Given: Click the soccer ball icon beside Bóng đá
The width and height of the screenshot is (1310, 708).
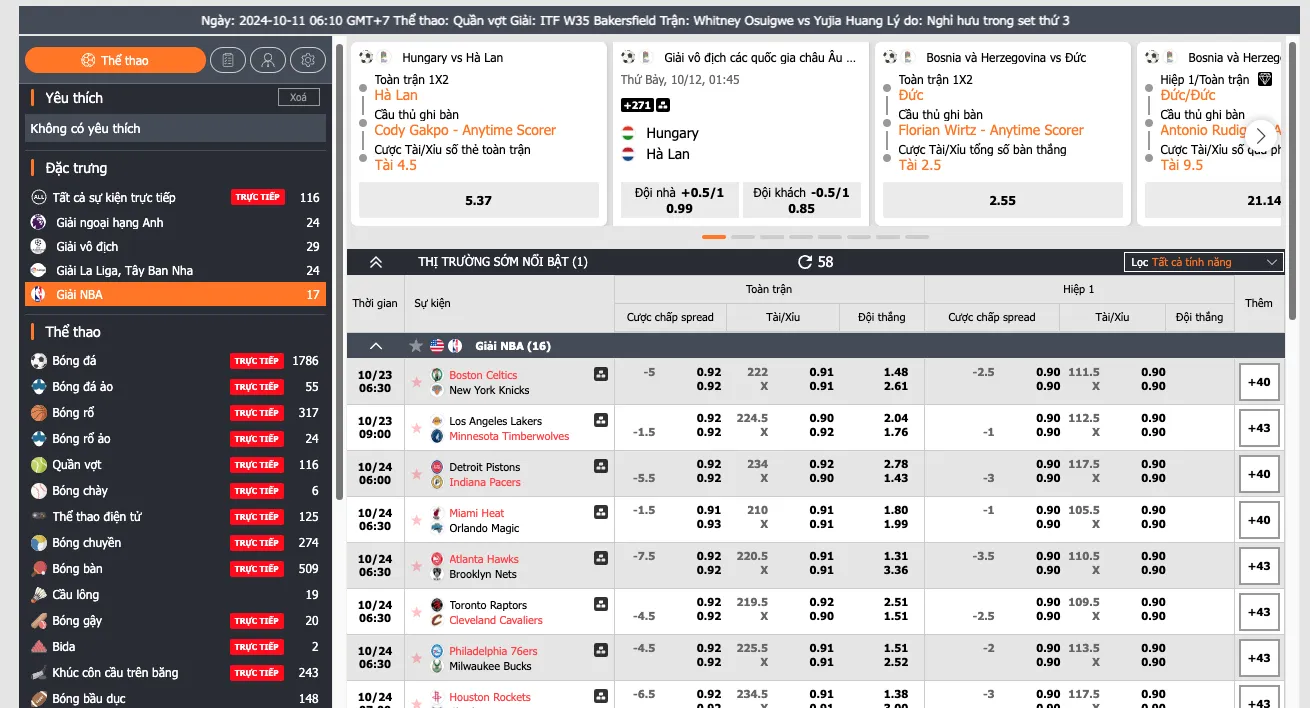Looking at the screenshot, I should point(39,361).
